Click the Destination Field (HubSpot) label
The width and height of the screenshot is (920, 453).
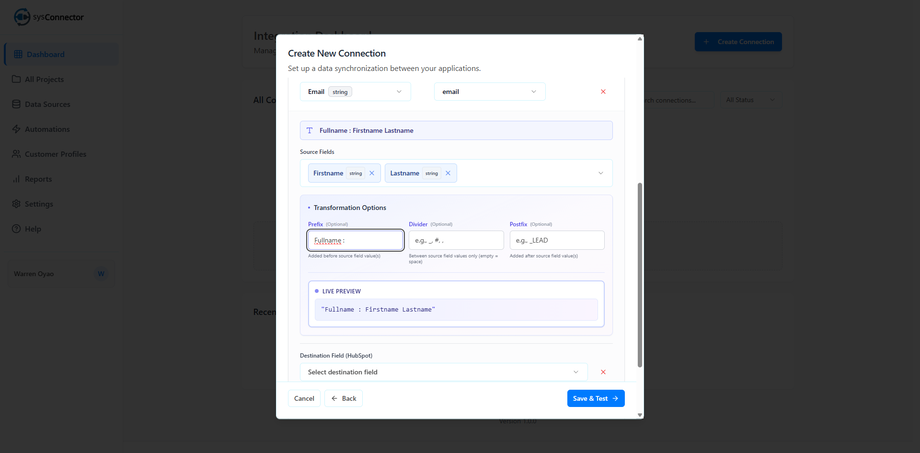tap(336, 356)
